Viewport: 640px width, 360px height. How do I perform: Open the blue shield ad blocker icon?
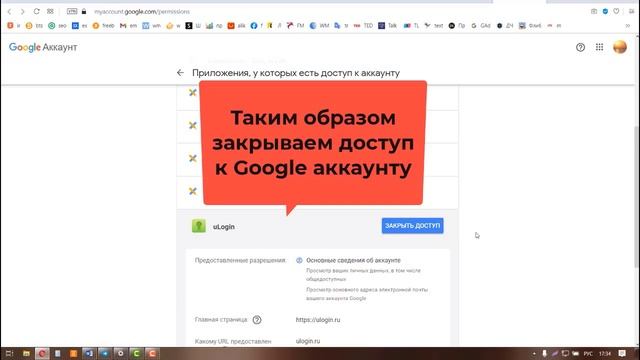pyautogui.click(x=605, y=11)
